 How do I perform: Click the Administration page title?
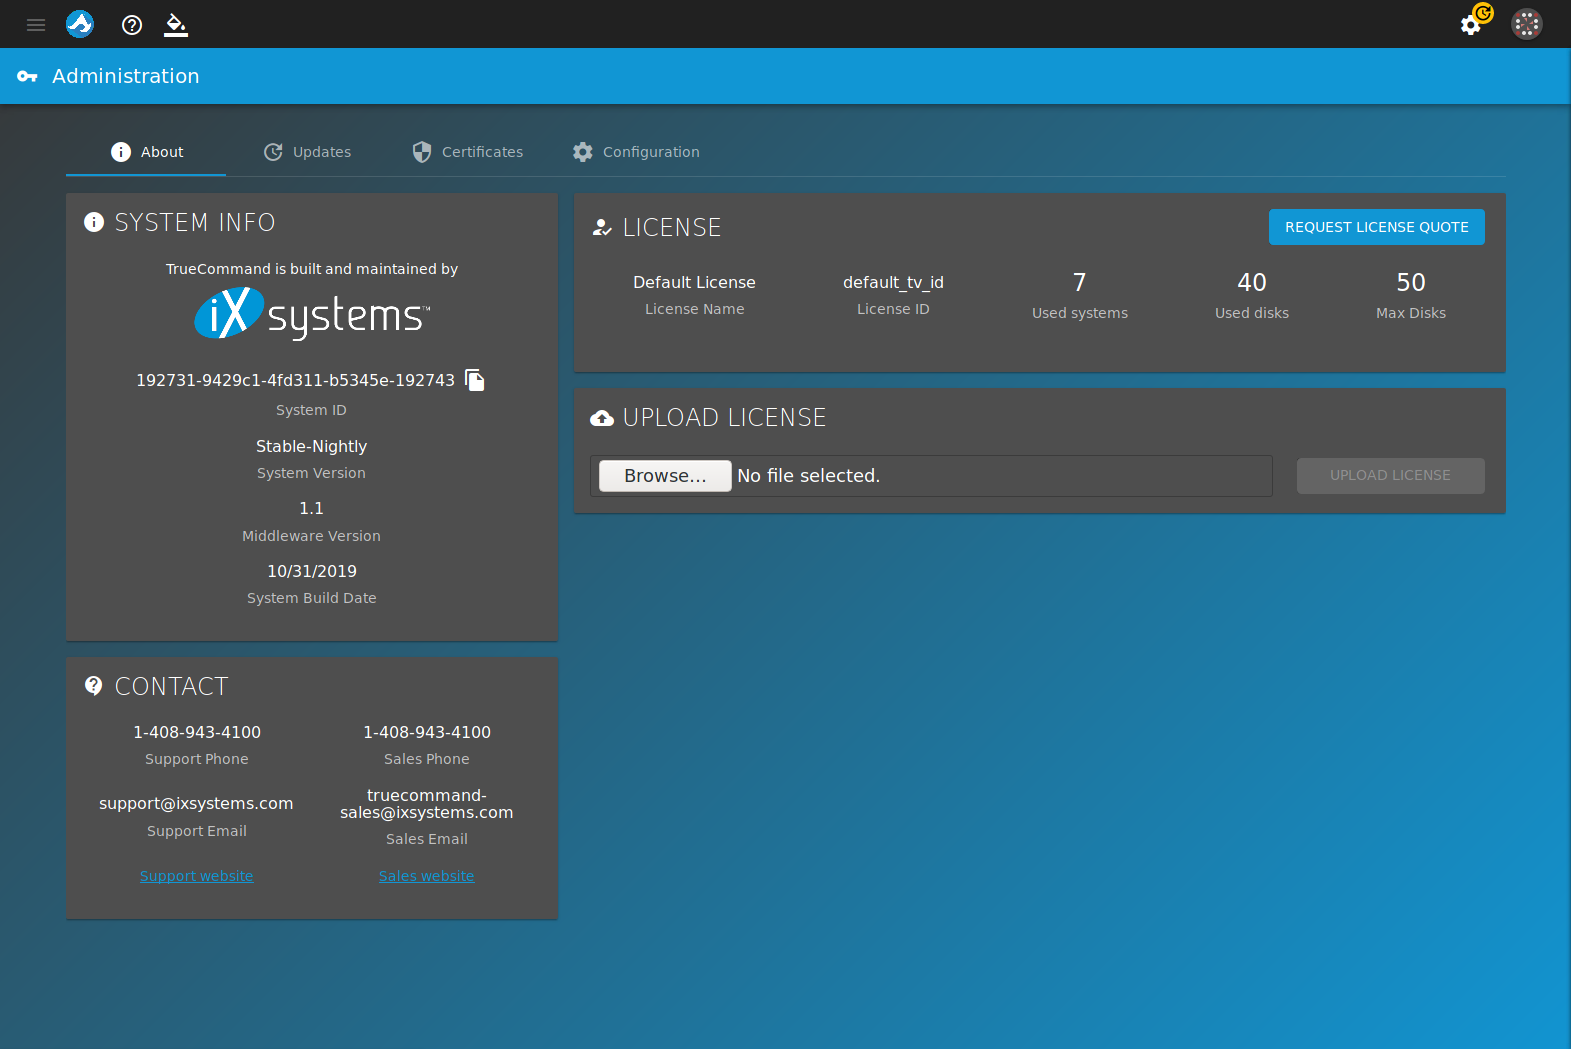(x=126, y=76)
